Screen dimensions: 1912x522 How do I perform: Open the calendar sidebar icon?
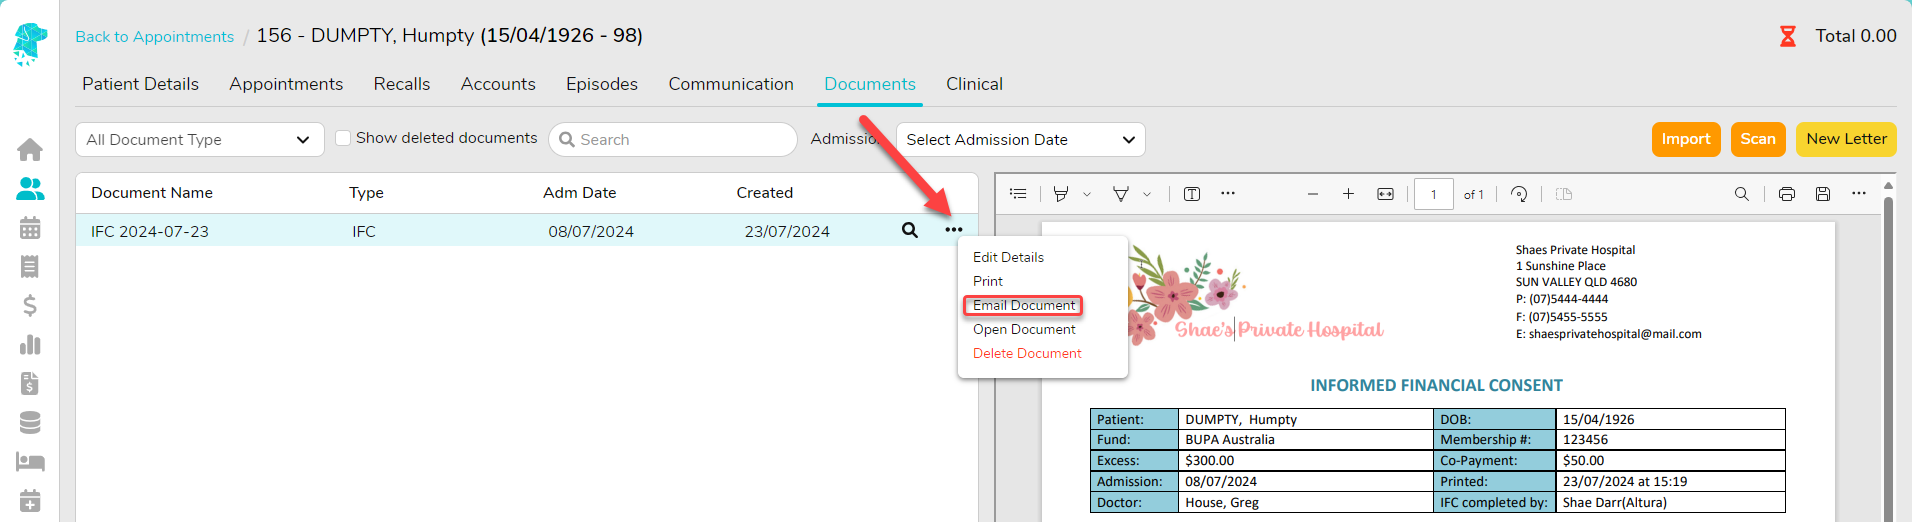click(x=30, y=228)
